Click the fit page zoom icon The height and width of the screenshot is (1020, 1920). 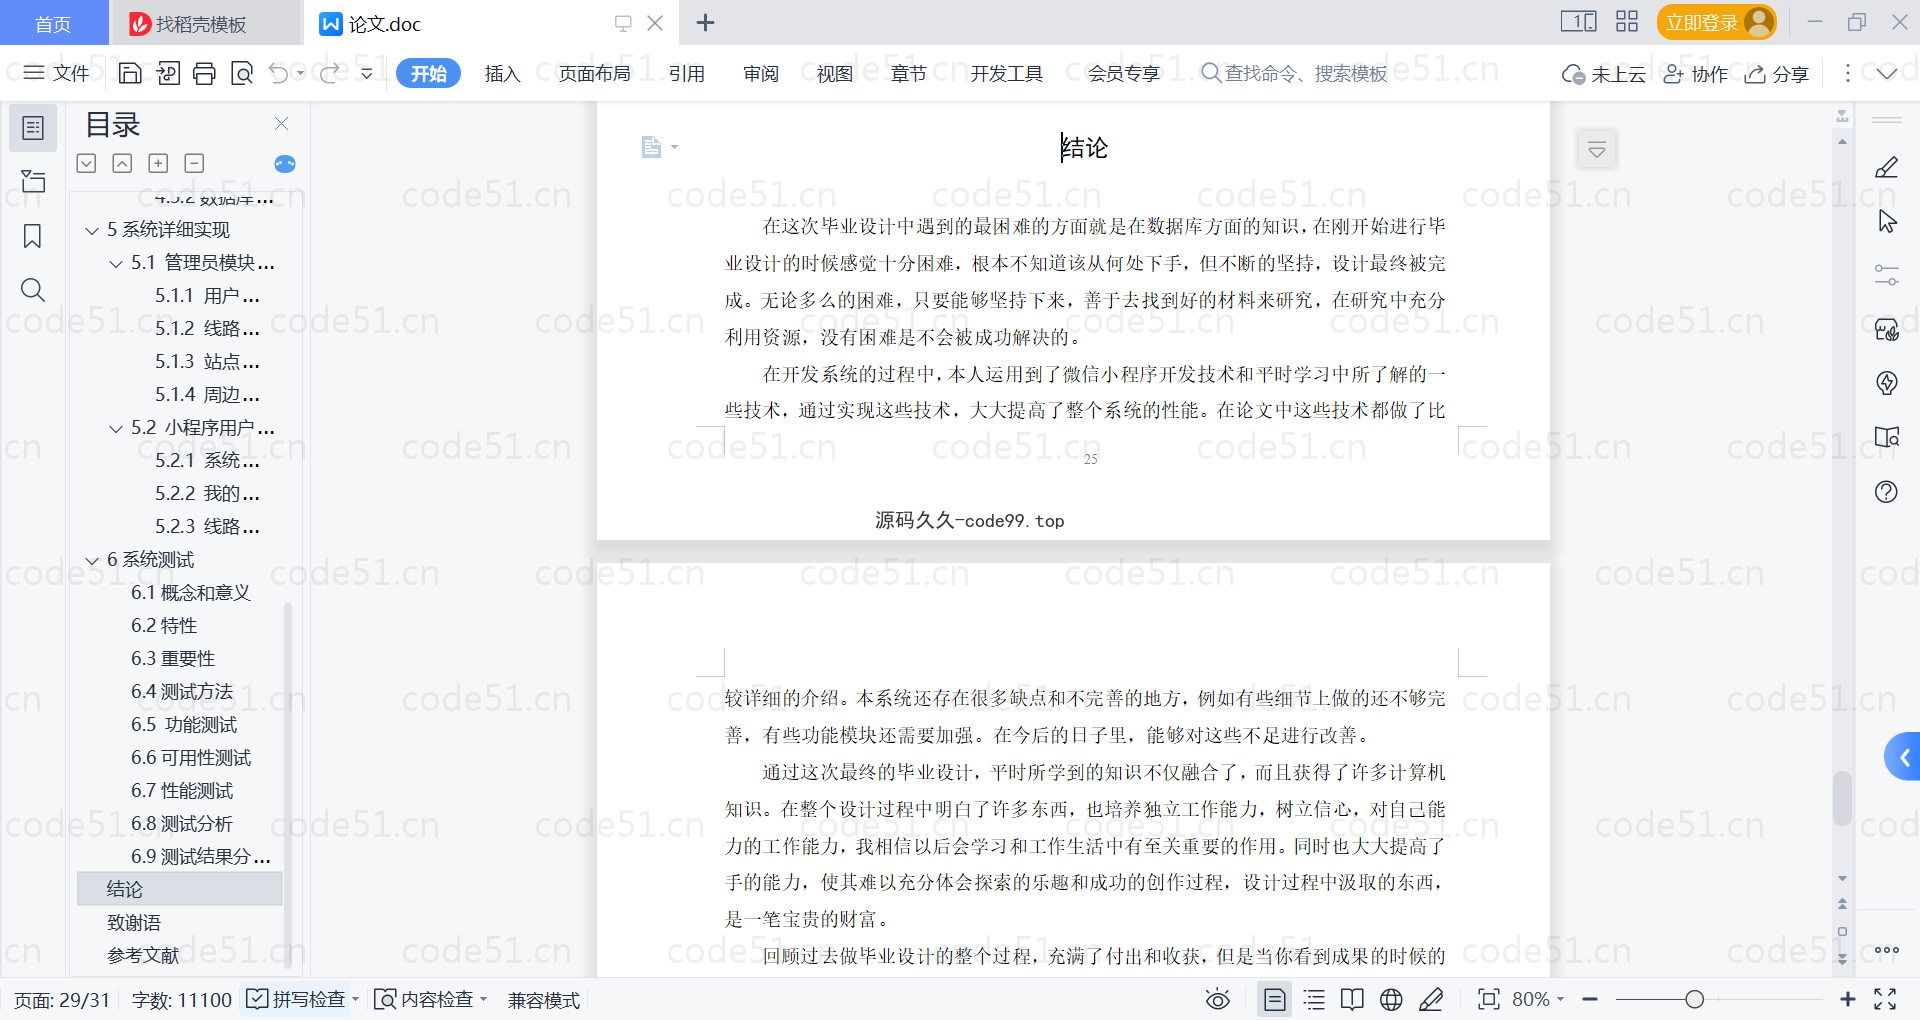(x=1489, y=999)
